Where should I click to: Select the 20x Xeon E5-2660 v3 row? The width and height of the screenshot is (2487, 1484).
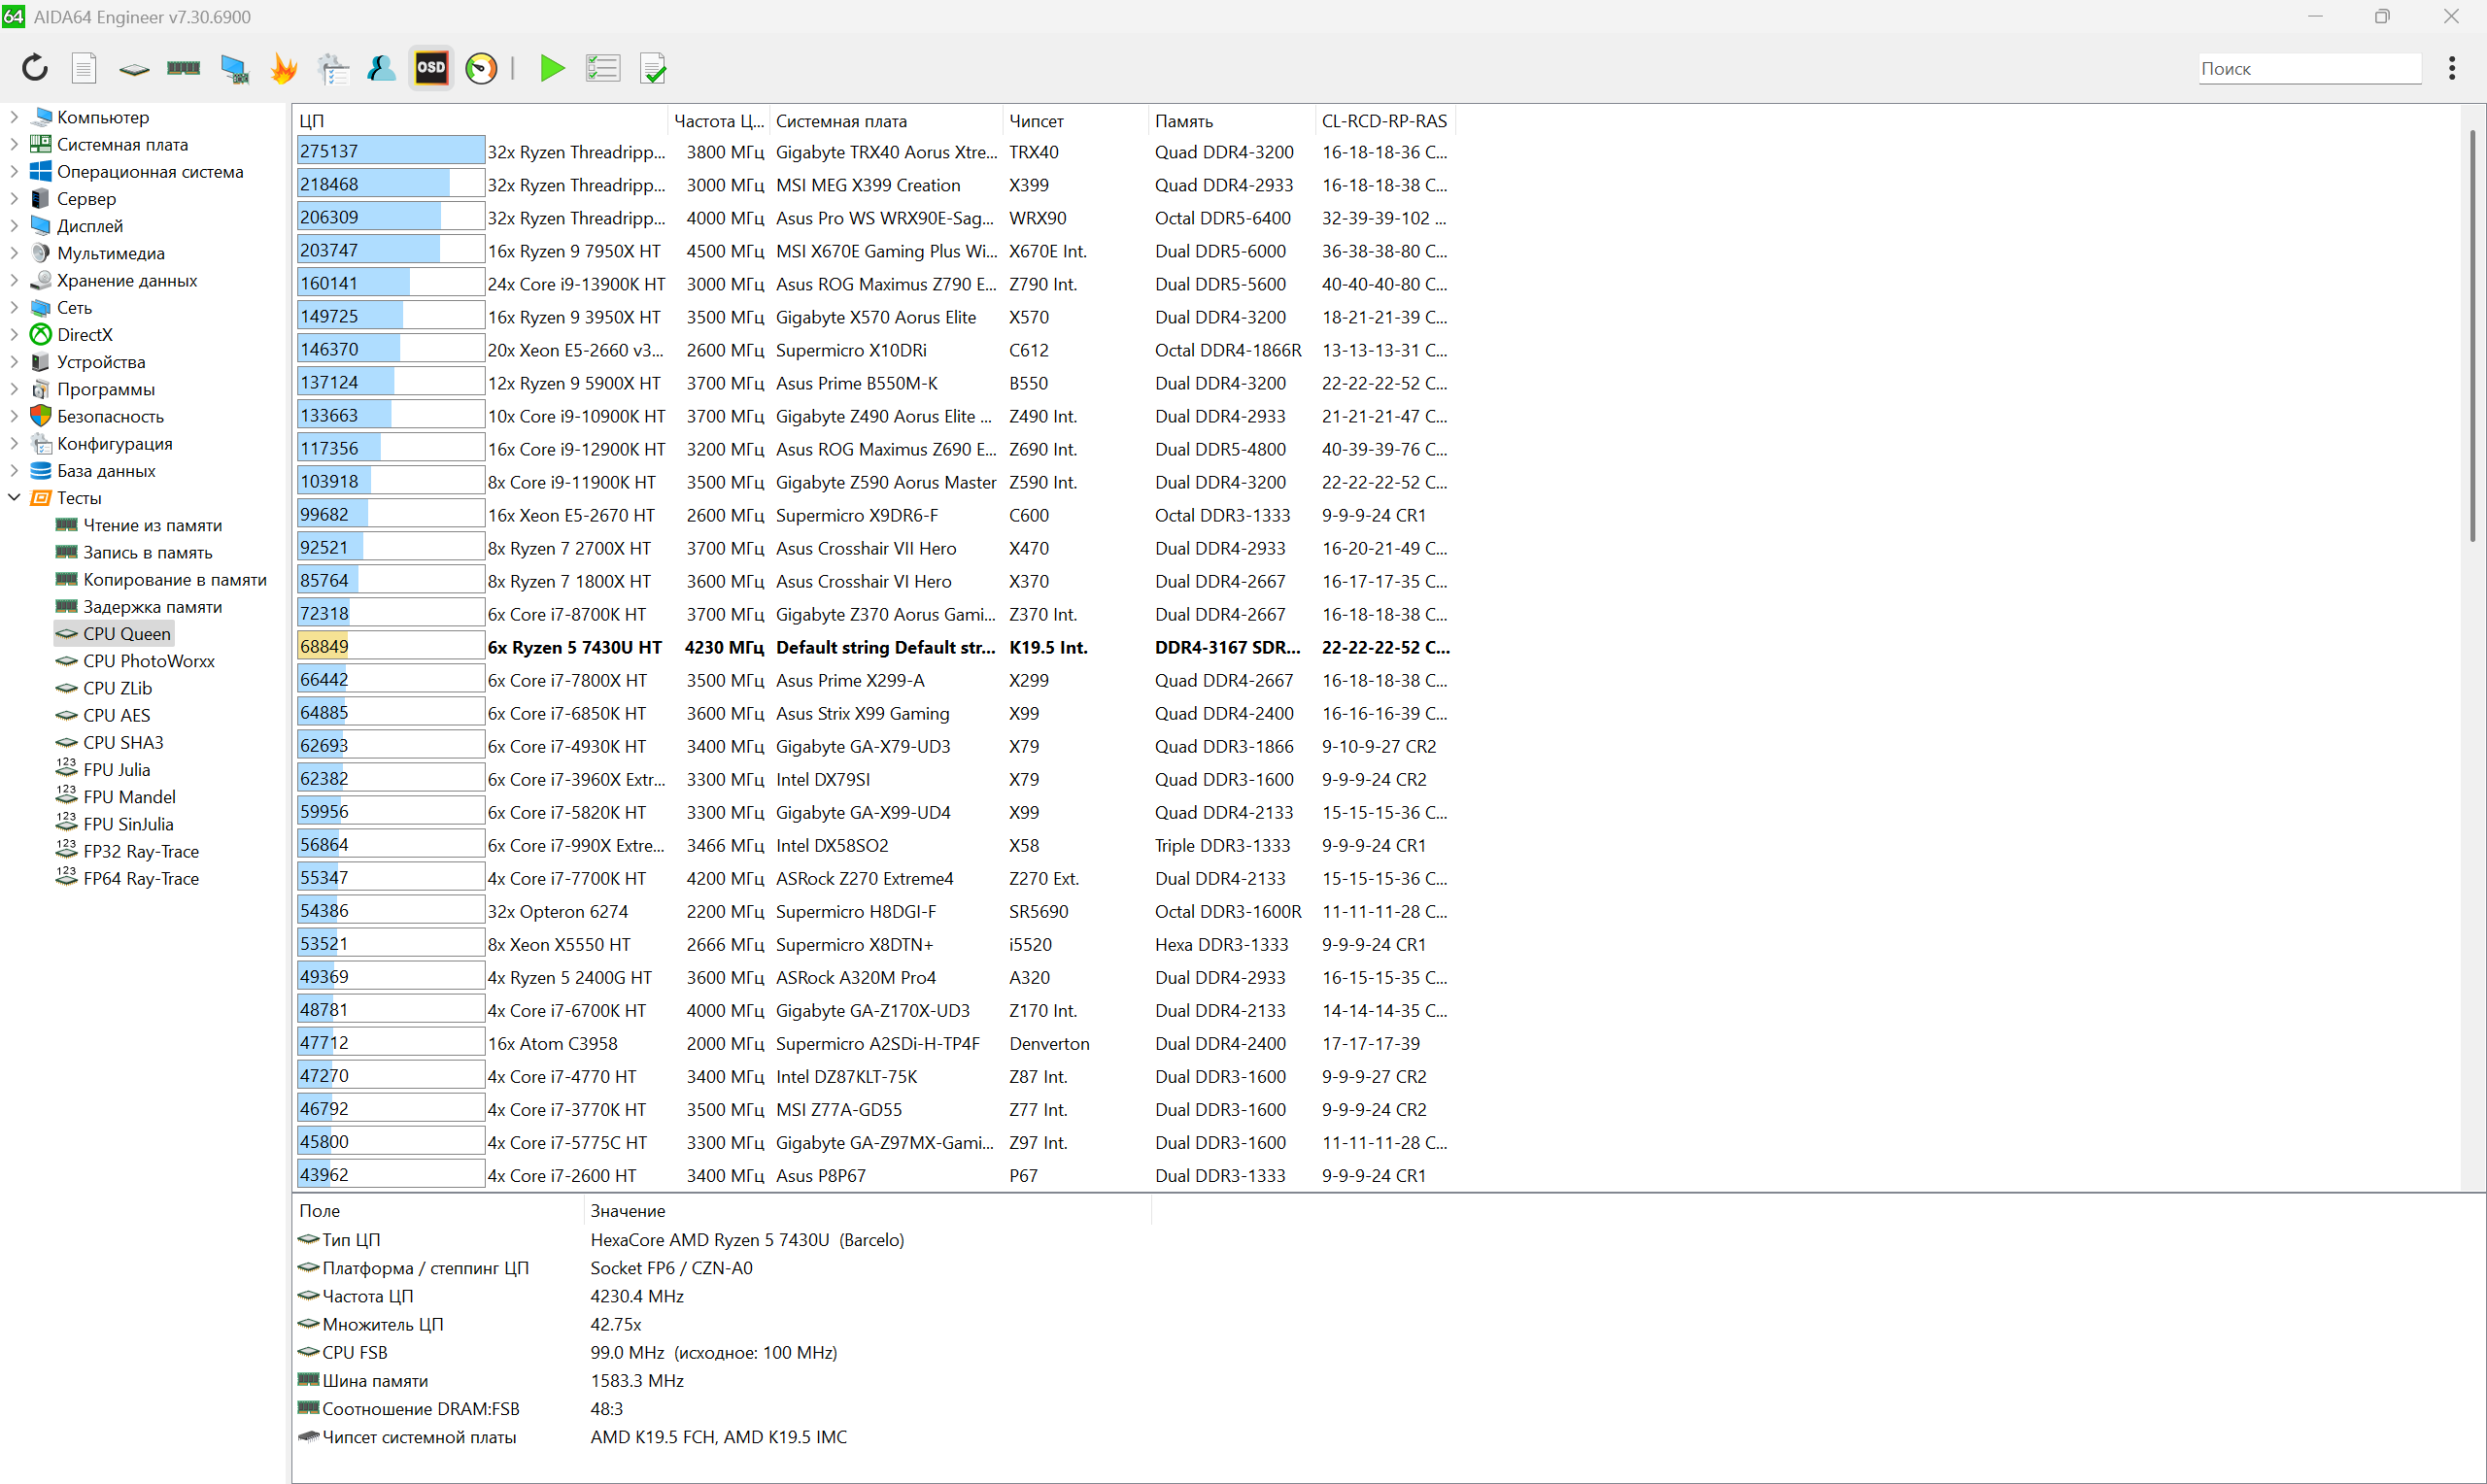click(875, 350)
